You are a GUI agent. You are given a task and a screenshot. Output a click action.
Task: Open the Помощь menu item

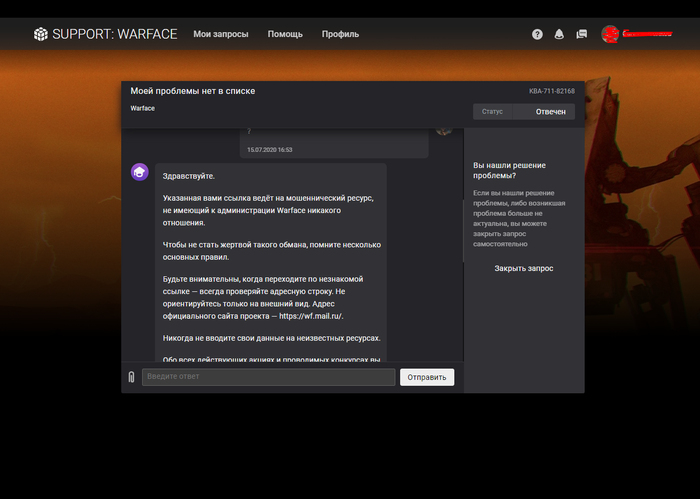285,34
